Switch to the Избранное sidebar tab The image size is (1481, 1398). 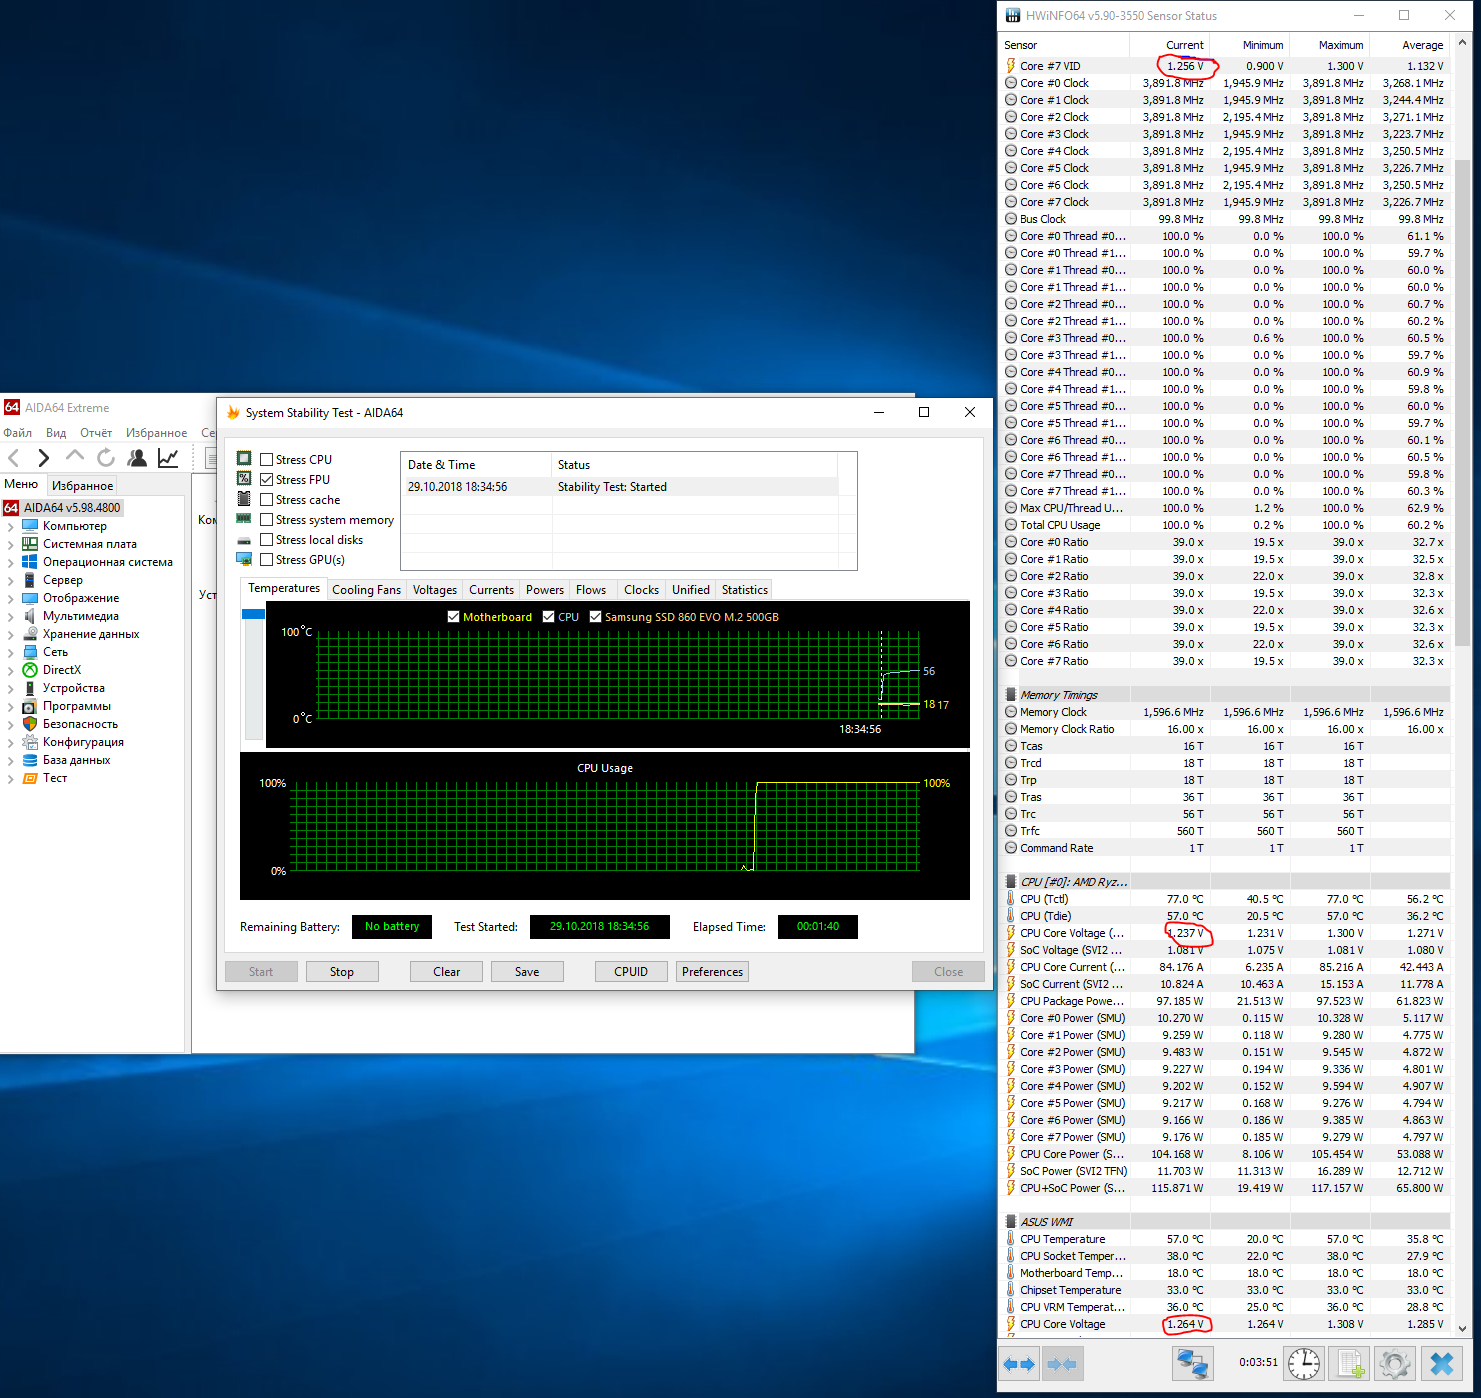coord(83,485)
